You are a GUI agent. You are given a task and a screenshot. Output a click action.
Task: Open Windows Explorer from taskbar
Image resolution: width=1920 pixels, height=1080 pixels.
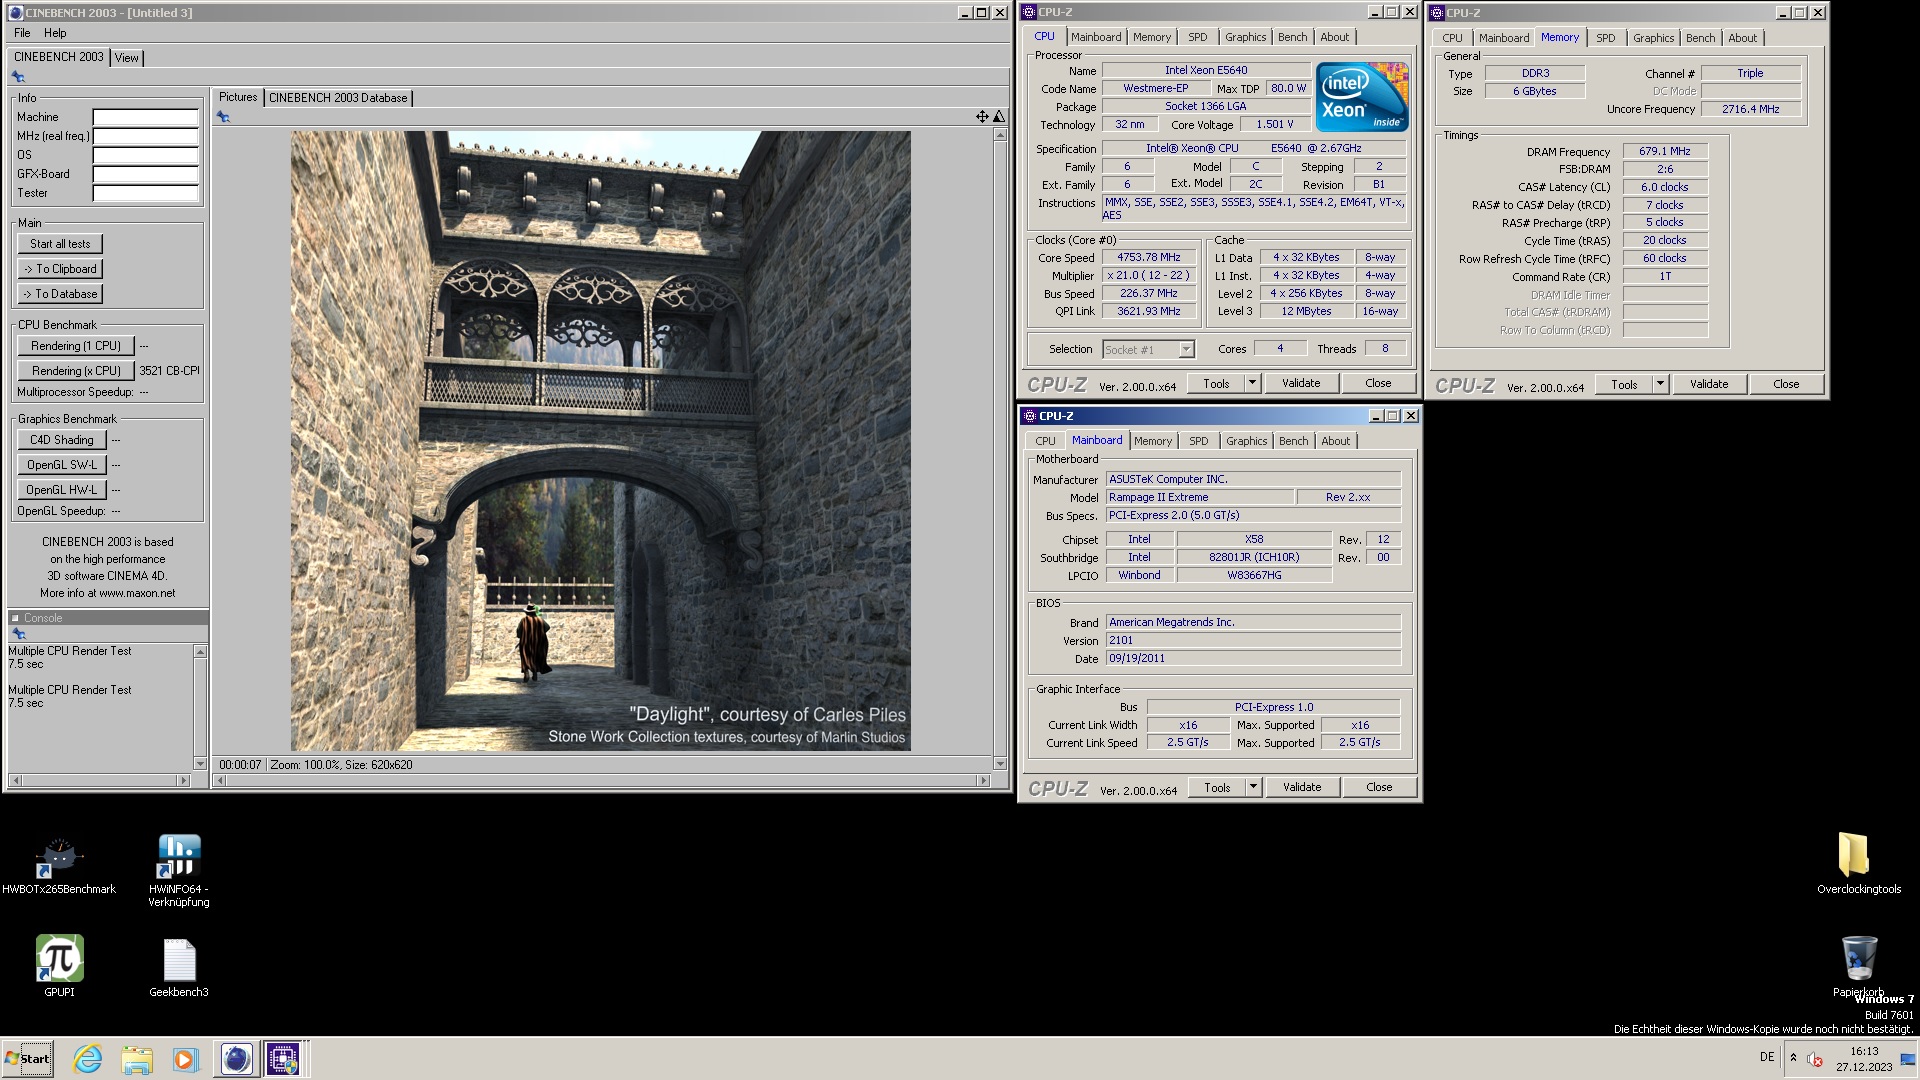click(137, 1059)
